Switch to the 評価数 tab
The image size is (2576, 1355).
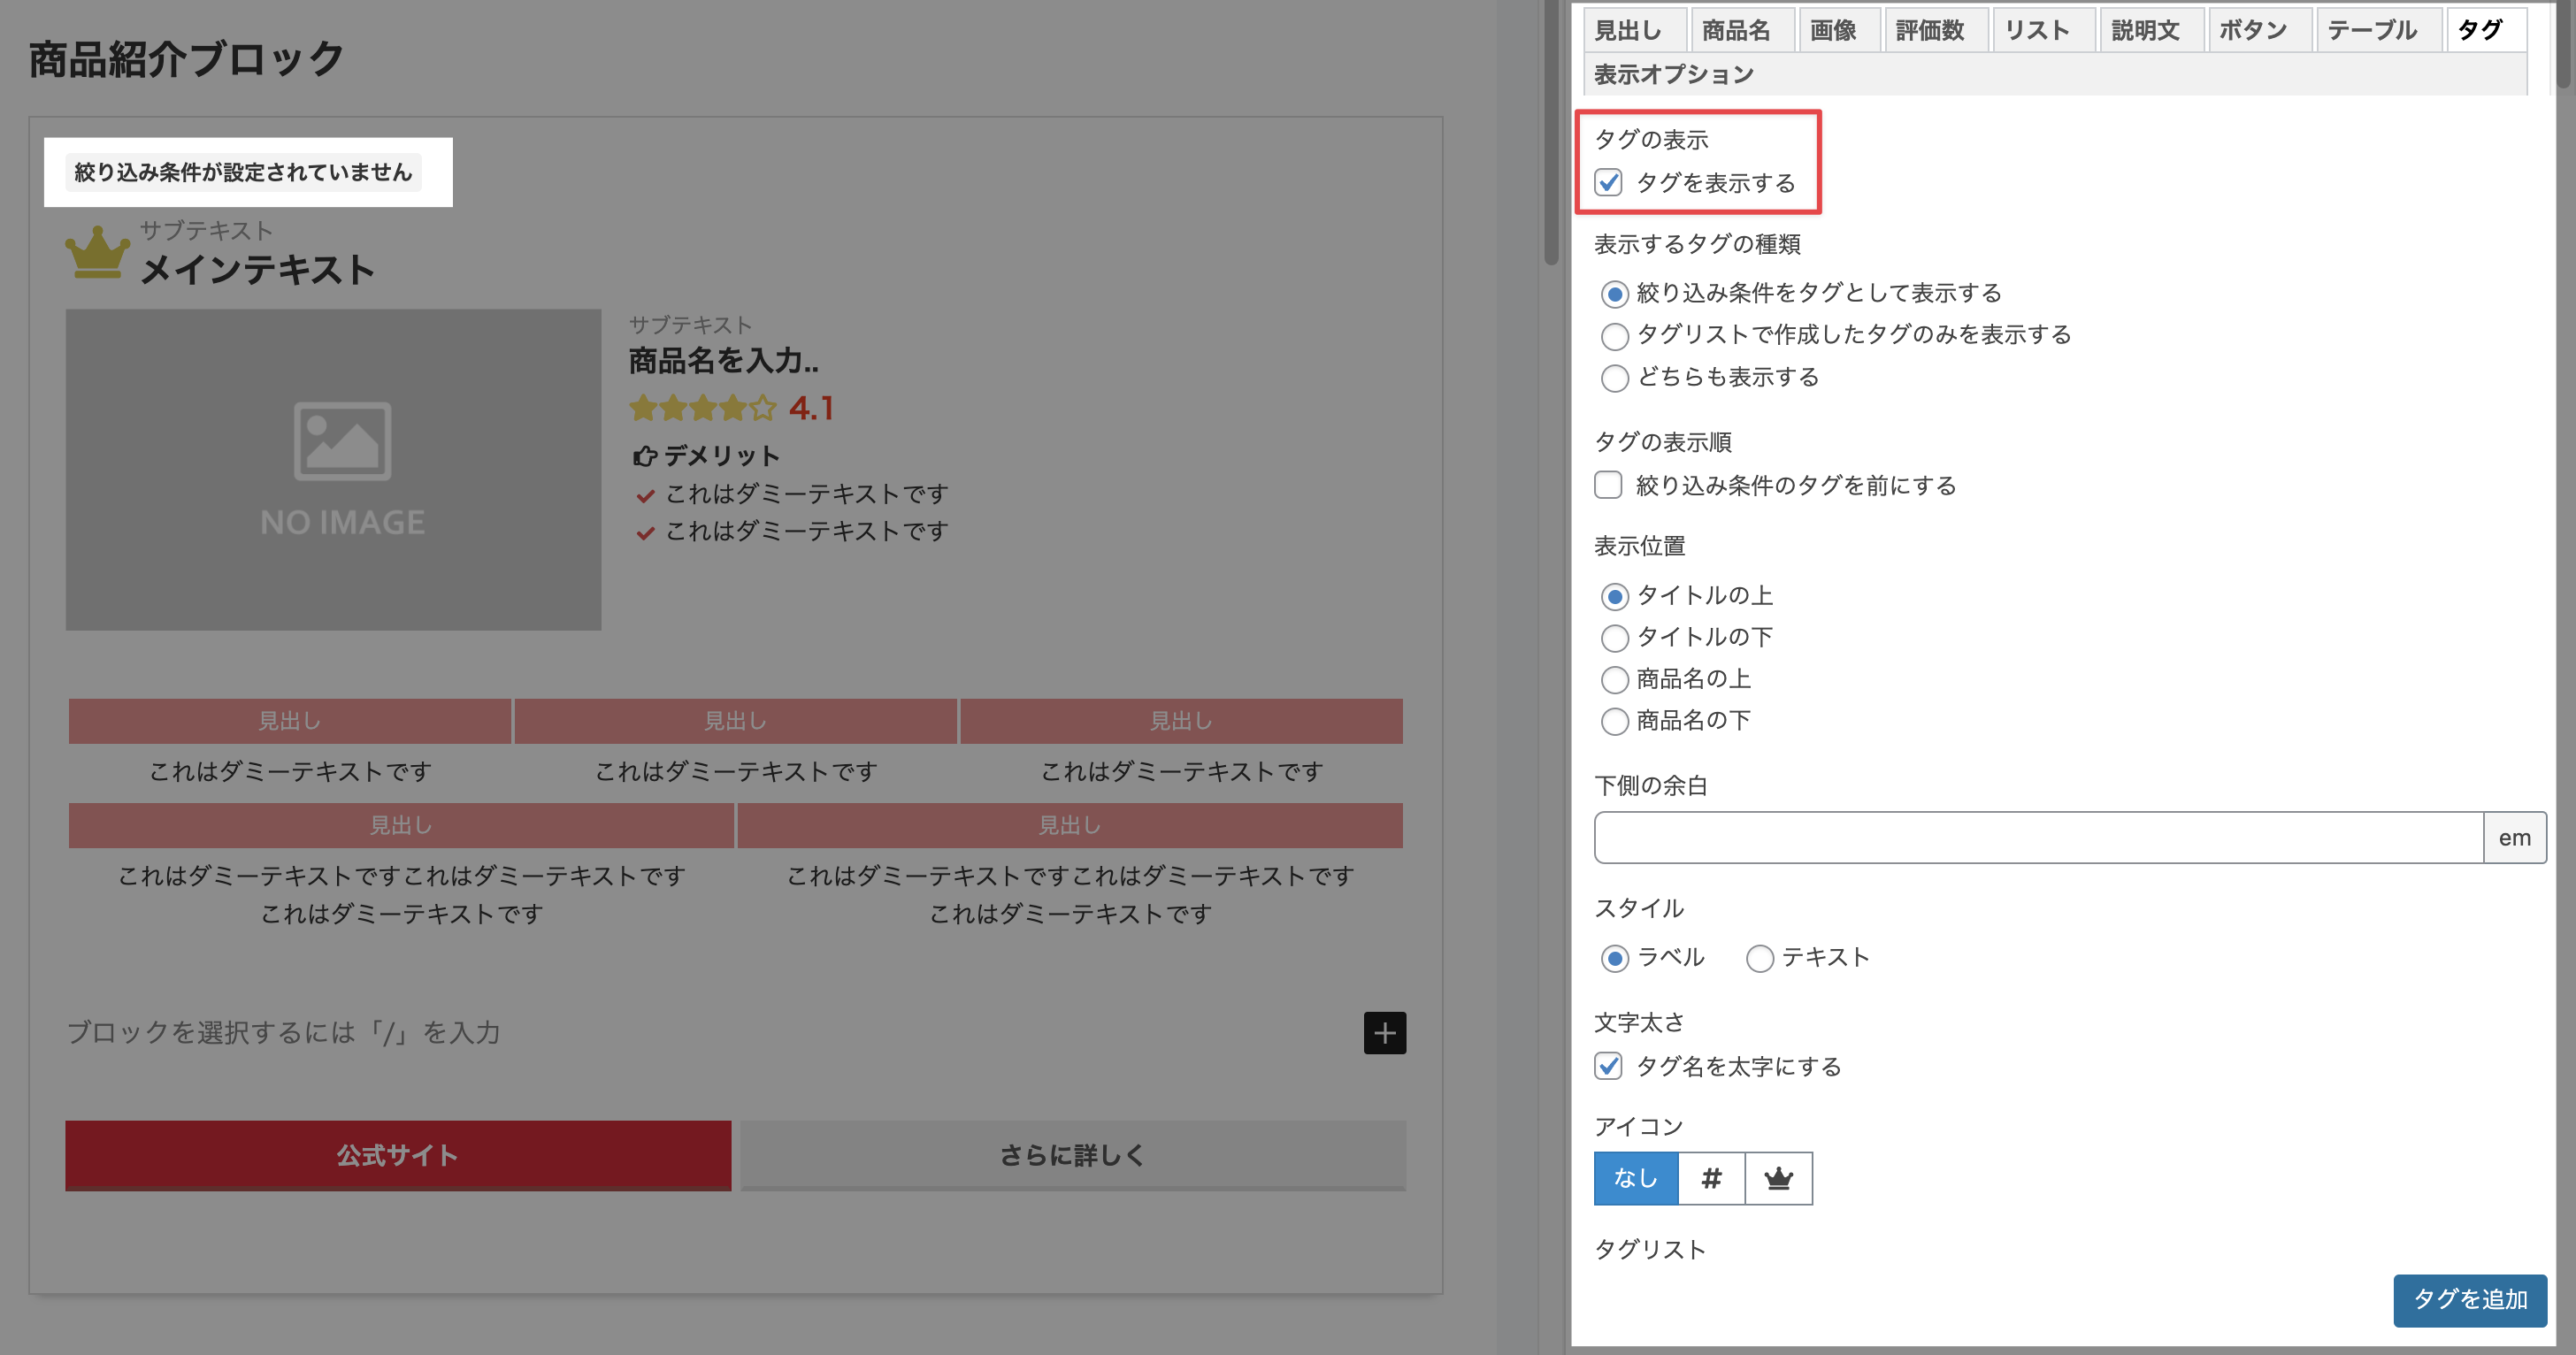1937,30
